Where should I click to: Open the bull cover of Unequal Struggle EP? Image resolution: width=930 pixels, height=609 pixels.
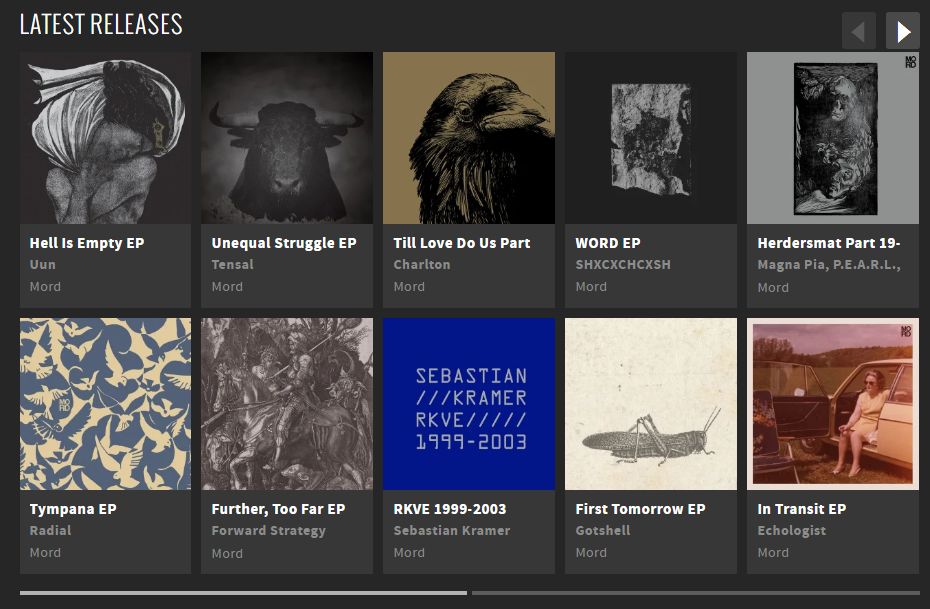pyautogui.click(x=287, y=138)
